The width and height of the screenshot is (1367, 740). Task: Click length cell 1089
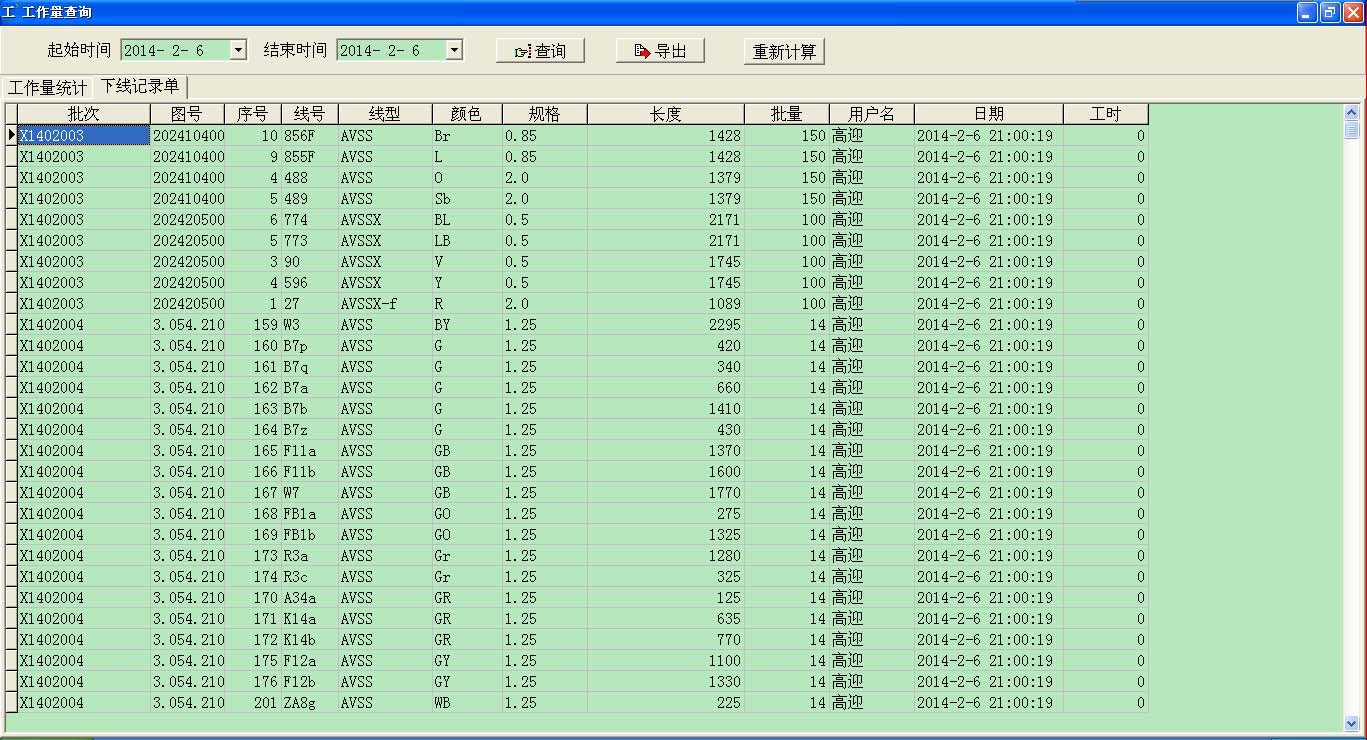(666, 303)
